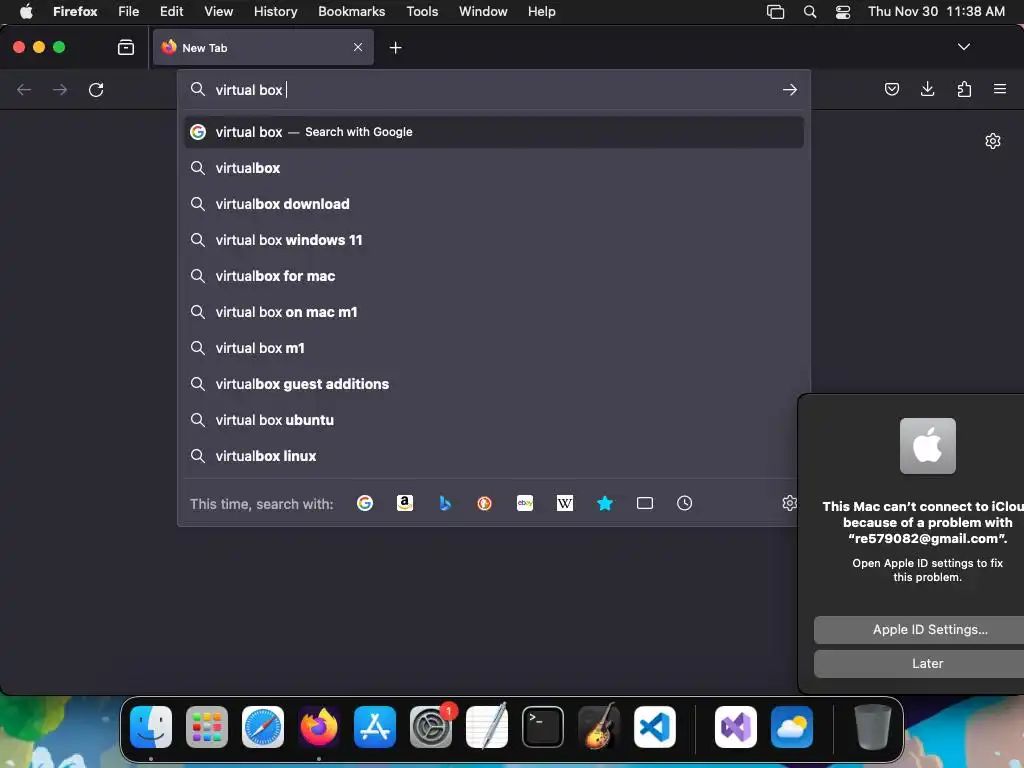Viewport: 1024px width, 768px height.
Task: Choose 'virtual box m1' suggestion
Action: 494,347
